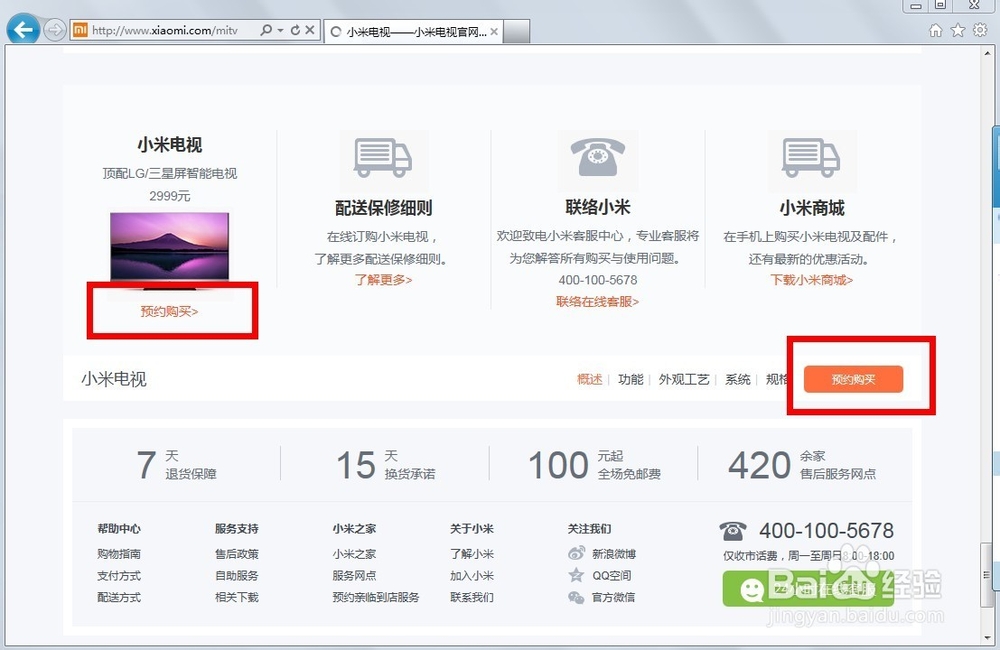Click the 15天 换货承诺 text

[x=386, y=464]
